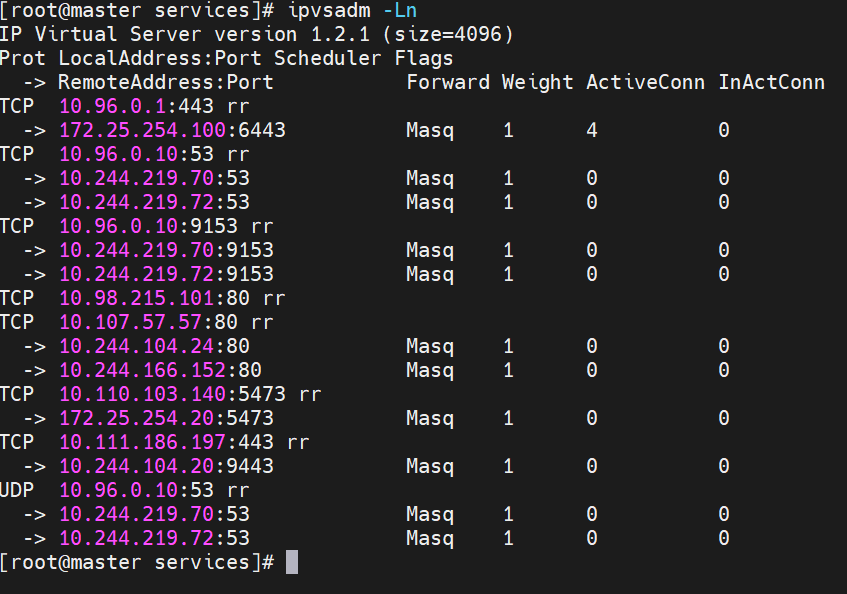Click the "UDP" protocol label
The image size is (847, 594).
pos(17,490)
